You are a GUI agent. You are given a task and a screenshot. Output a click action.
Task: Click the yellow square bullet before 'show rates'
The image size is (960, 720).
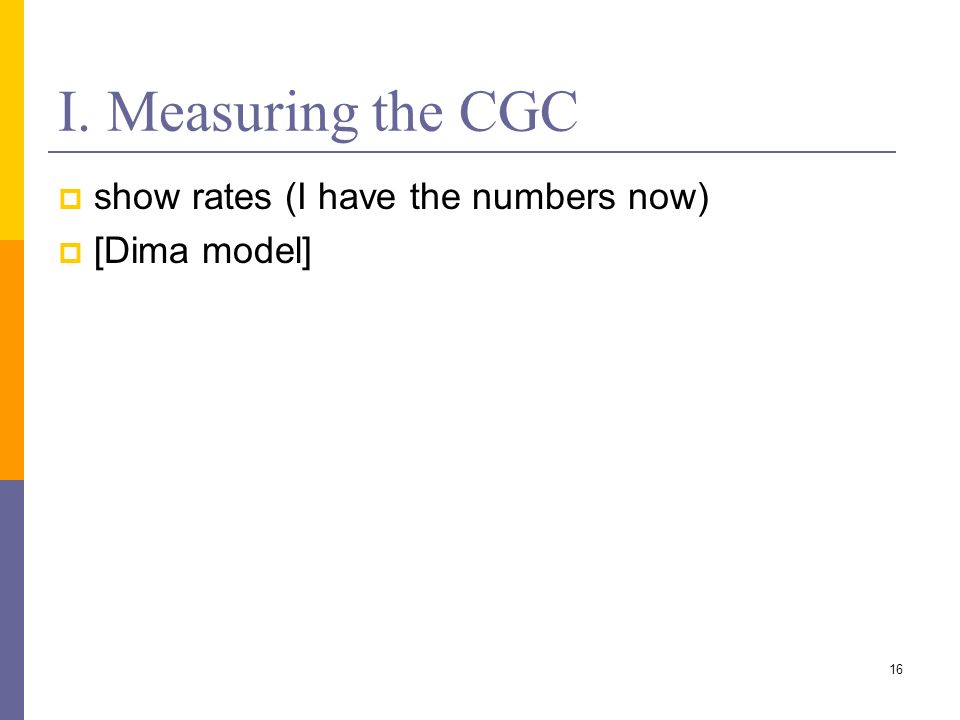pyautogui.click(x=70, y=199)
